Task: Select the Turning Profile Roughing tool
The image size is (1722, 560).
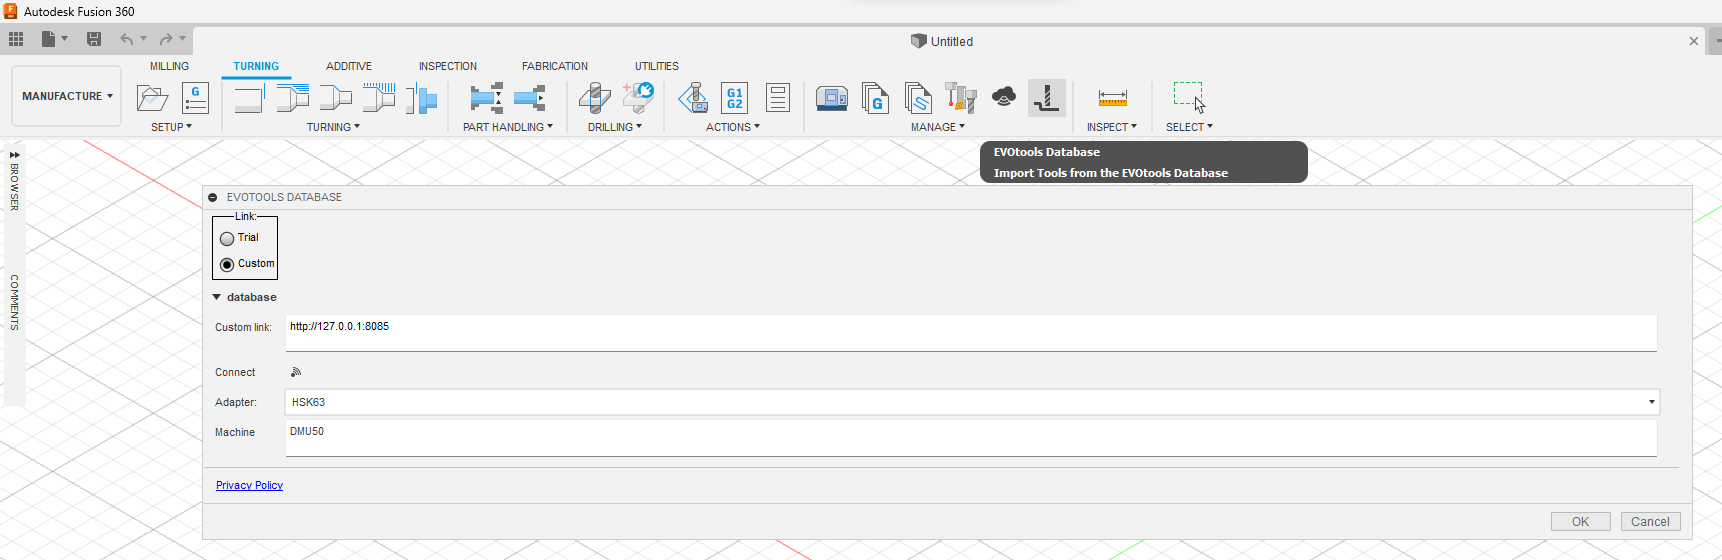Action: tap(292, 98)
